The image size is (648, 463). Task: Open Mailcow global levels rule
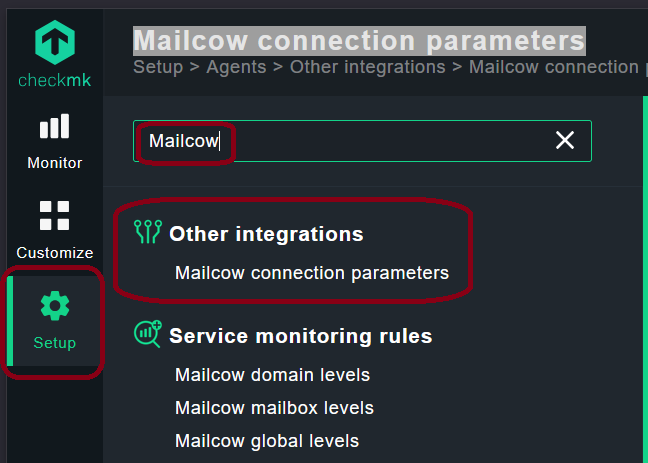tap(267, 441)
